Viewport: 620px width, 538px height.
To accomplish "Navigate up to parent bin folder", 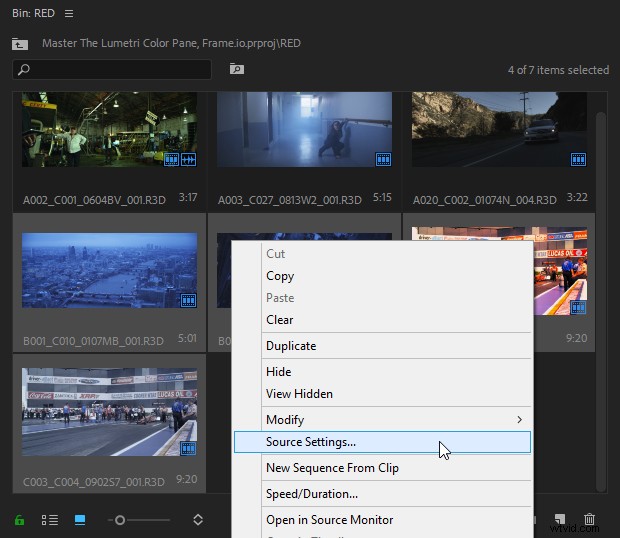I will [x=20, y=43].
